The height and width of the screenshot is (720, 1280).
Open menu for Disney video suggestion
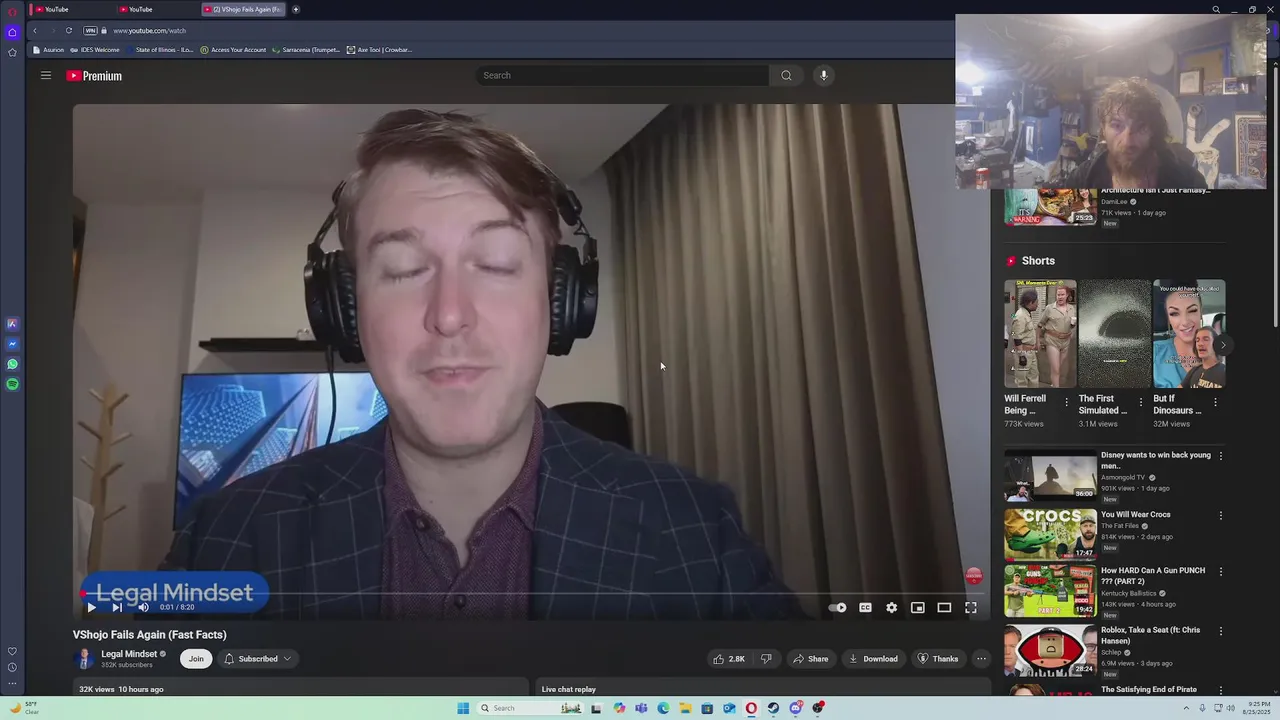(1220, 456)
